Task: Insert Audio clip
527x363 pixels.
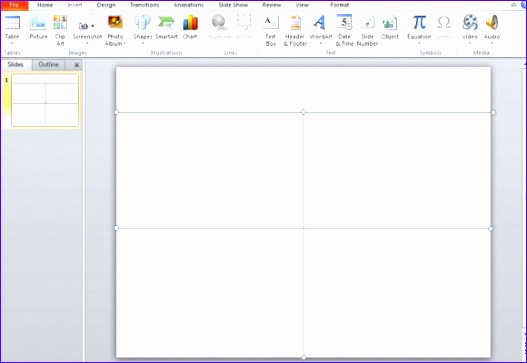Action: 492,30
